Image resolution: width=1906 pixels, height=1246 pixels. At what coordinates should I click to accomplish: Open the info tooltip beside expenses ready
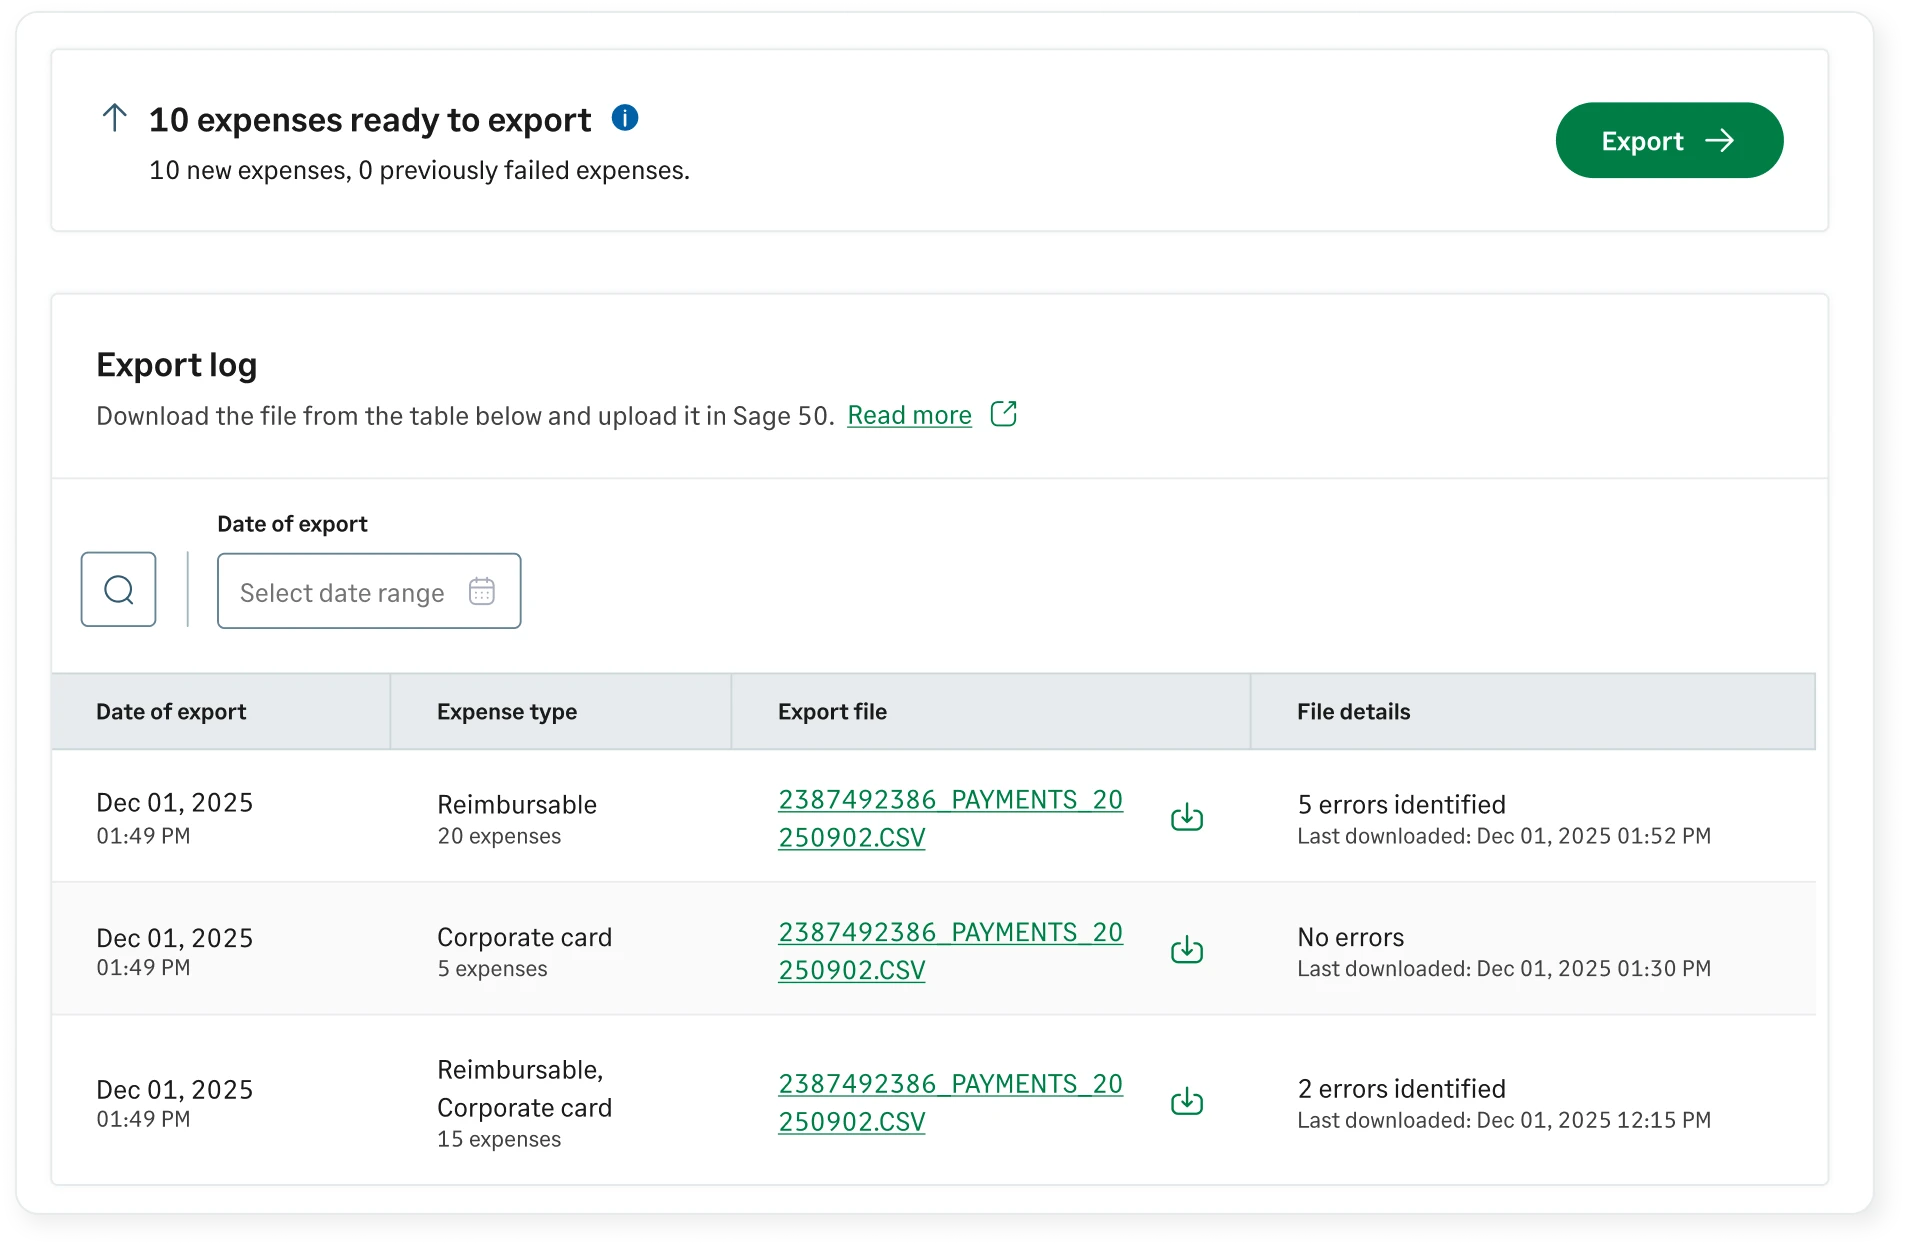click(x=625, y=117)
